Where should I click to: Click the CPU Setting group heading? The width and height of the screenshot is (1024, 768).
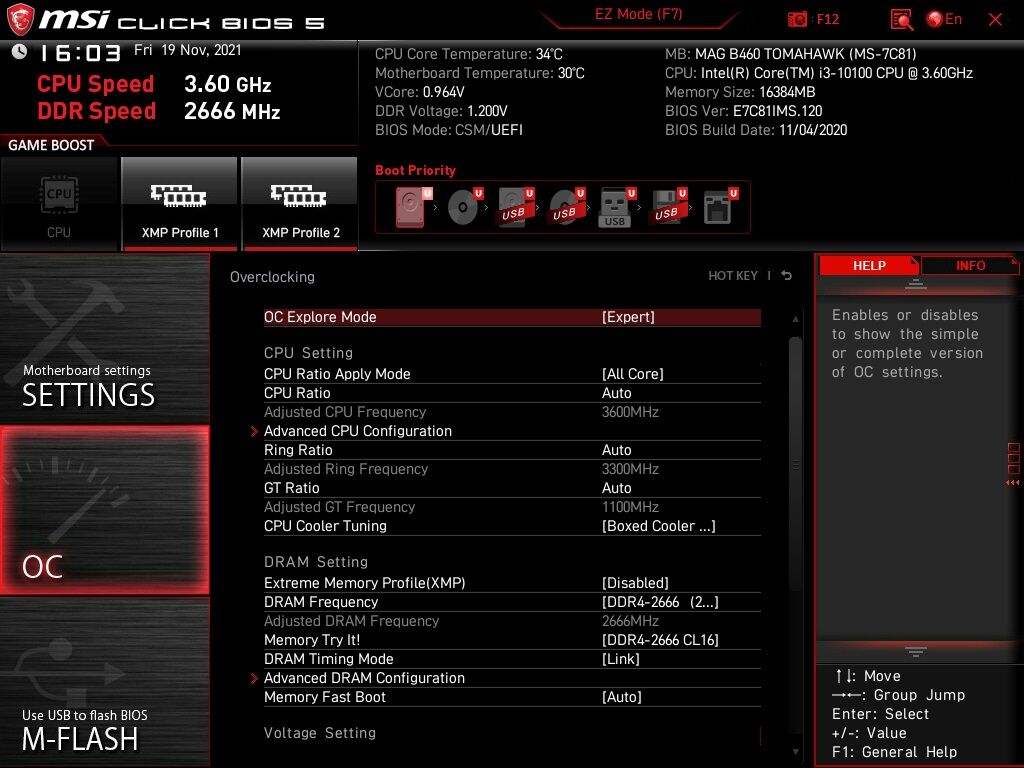click(308, 353)
